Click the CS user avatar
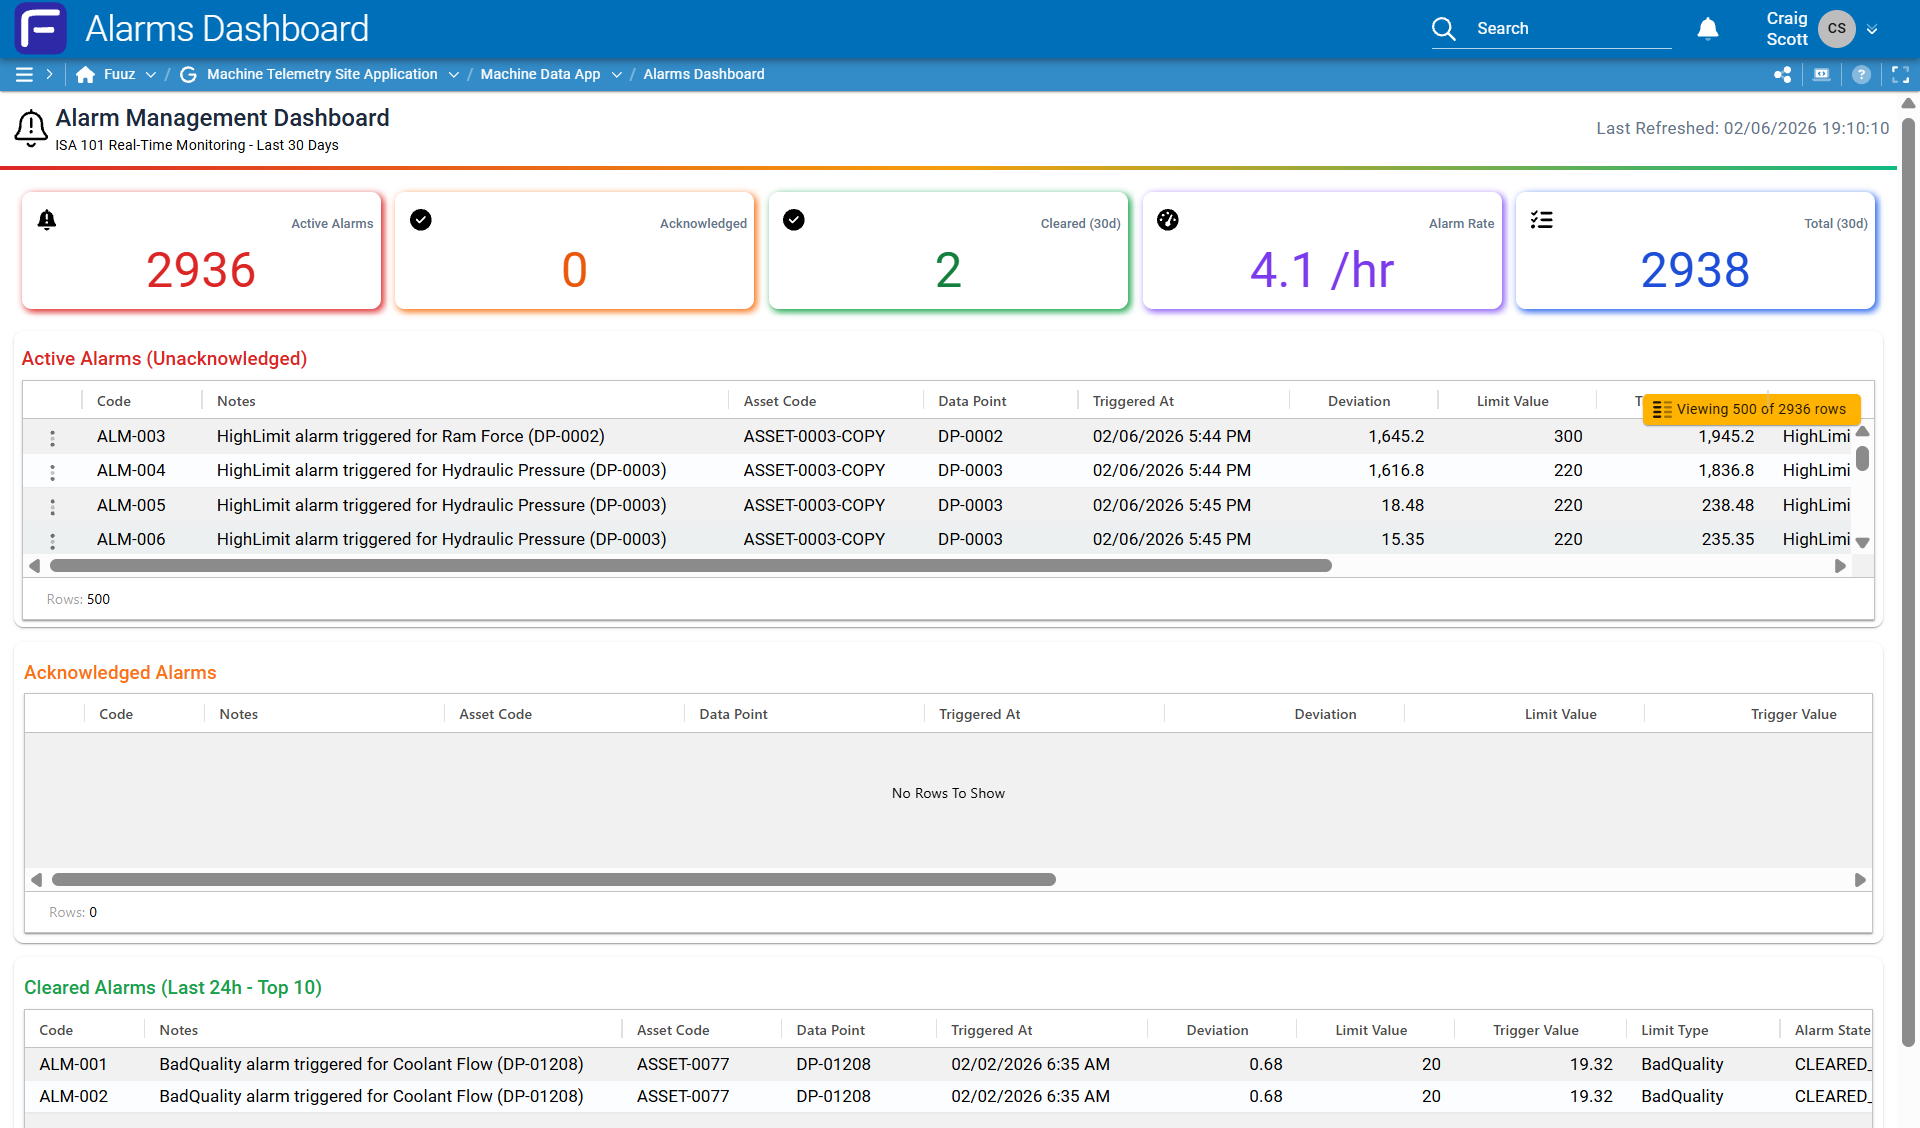Image resolution: width=1920 pixels, height=1128 pixels. [x=1836, y=29]
